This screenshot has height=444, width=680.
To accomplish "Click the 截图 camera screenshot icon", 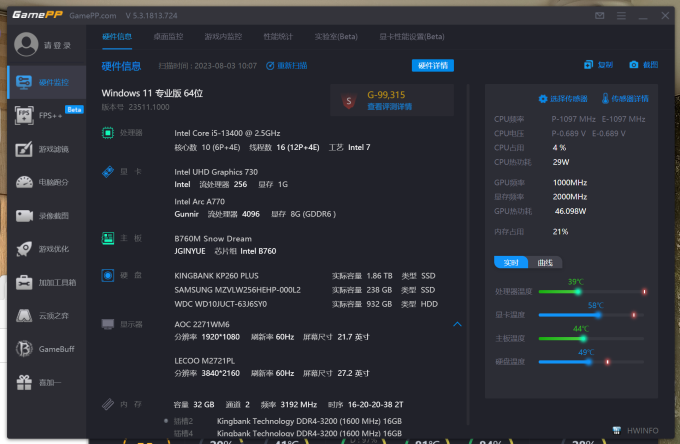I will click(634, 65).
